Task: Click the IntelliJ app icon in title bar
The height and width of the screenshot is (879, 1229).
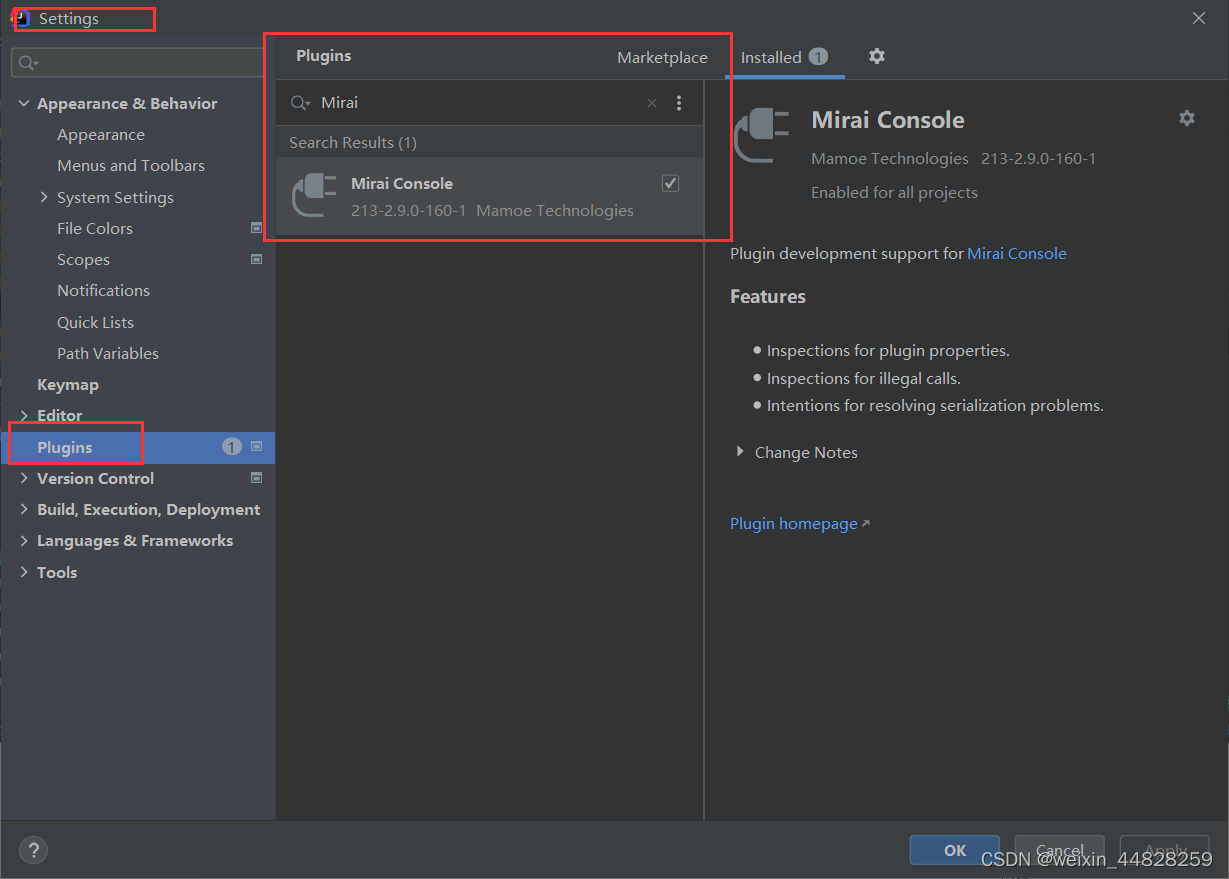Action: [x=21, y=18]
